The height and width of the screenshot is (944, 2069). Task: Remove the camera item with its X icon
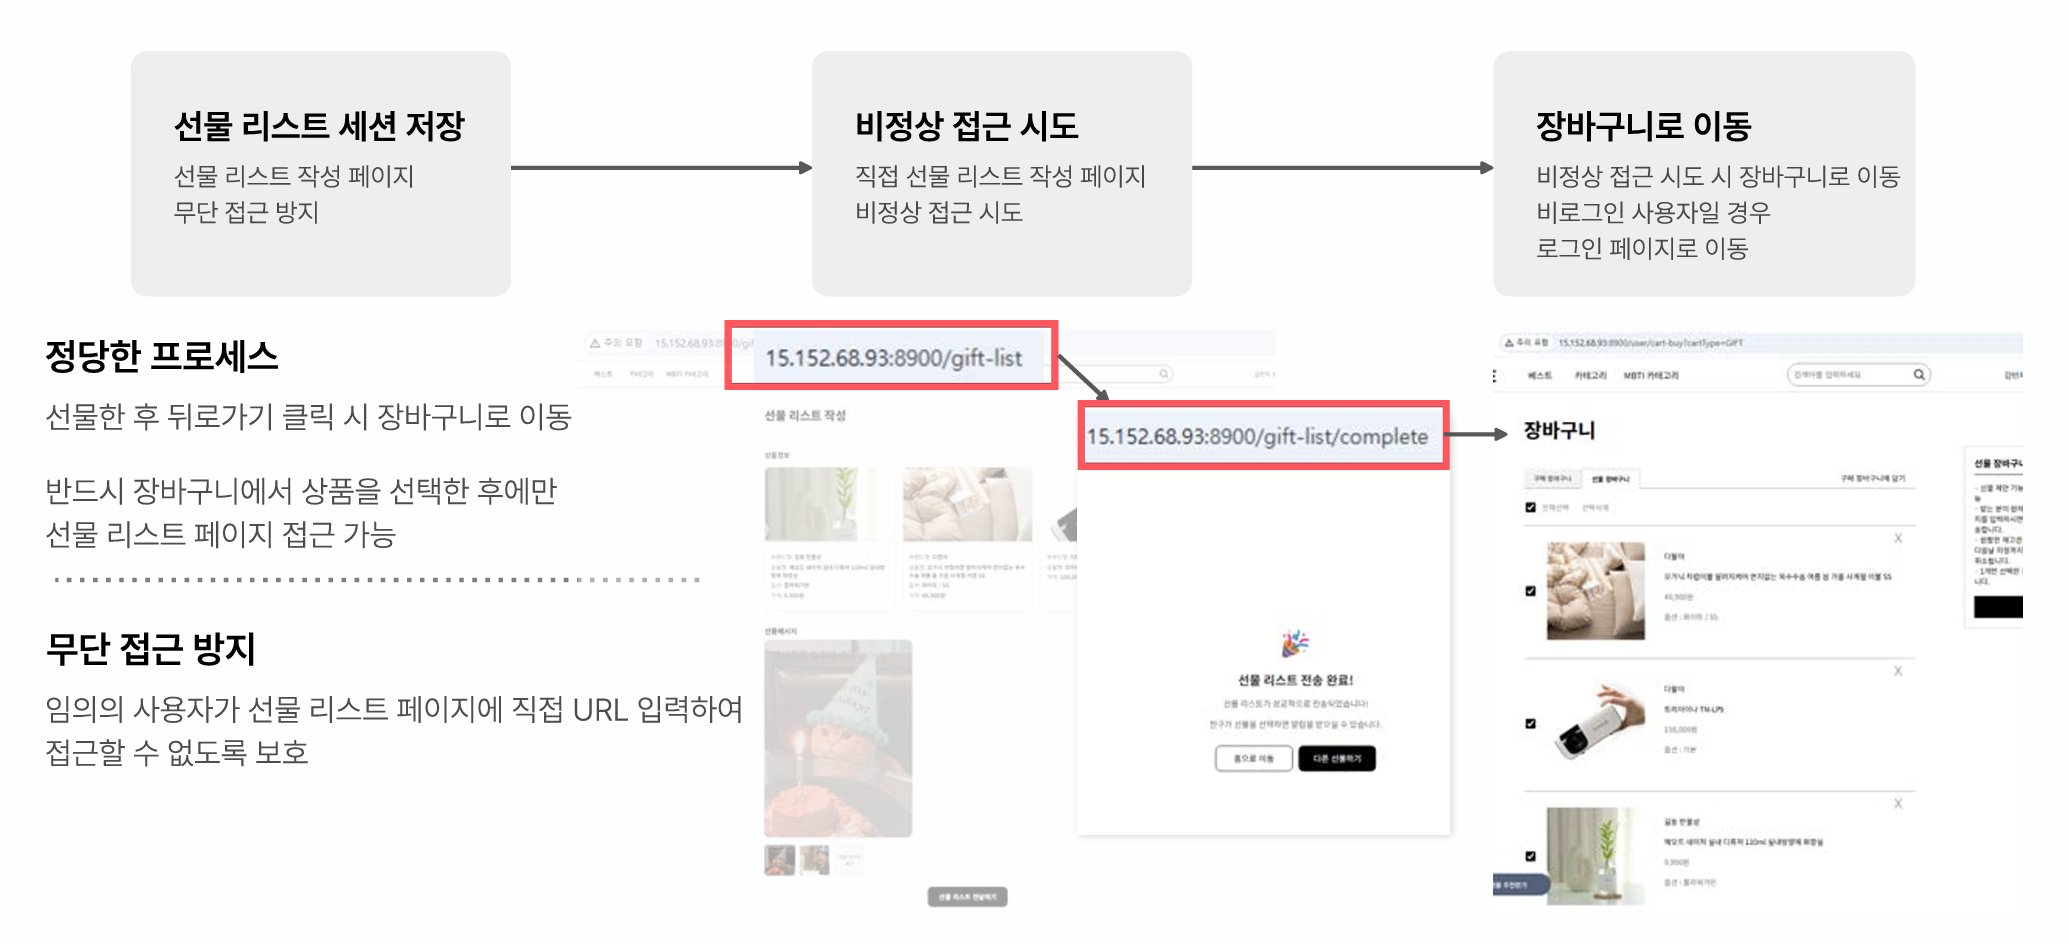[x=1898, y=671]
